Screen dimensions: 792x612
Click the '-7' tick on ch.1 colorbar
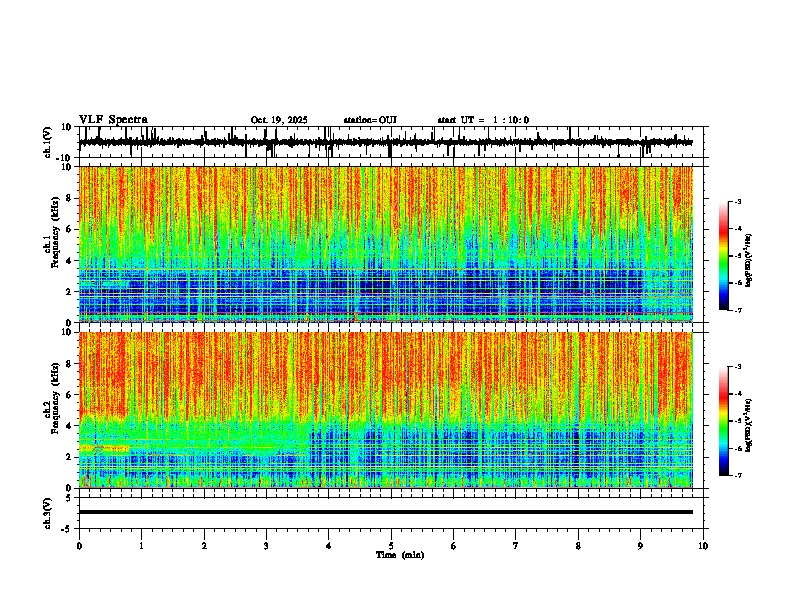(738, 310)
